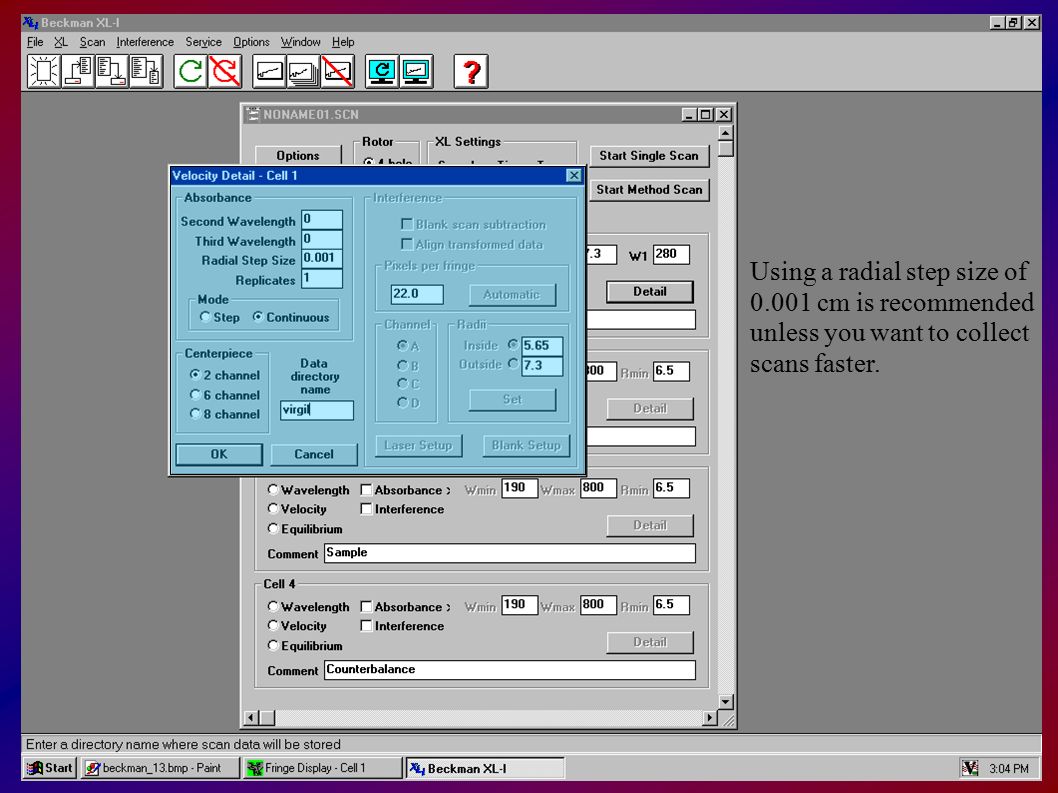
Task: Click the enabled Detail button below W1
Action: 650,292
